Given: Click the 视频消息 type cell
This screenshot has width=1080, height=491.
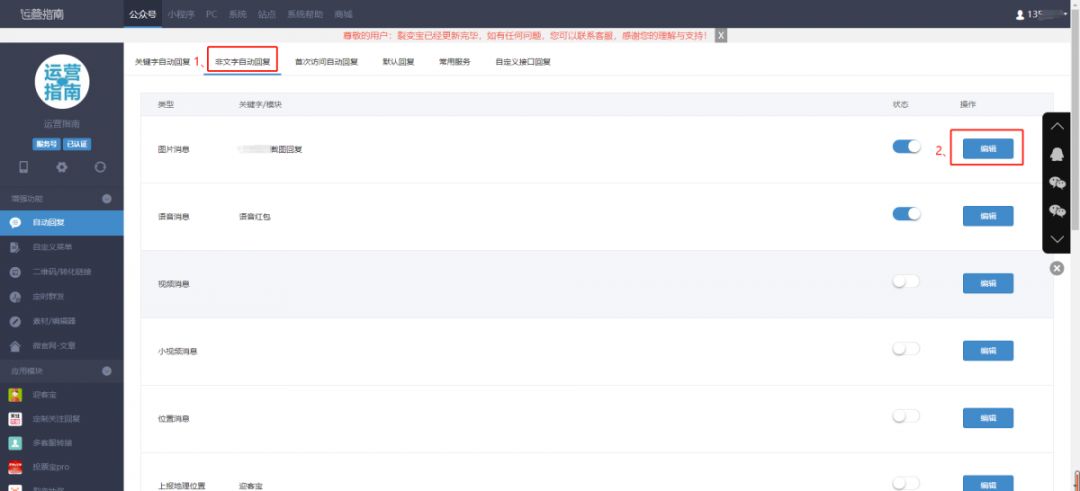Looking at the screenshot, I should (174, 284).
